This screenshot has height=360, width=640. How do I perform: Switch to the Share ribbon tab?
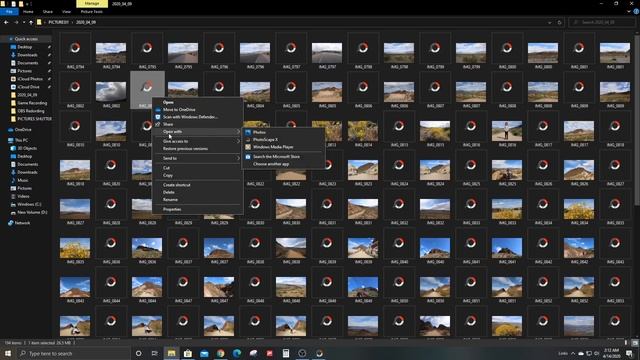pos(48,11)
